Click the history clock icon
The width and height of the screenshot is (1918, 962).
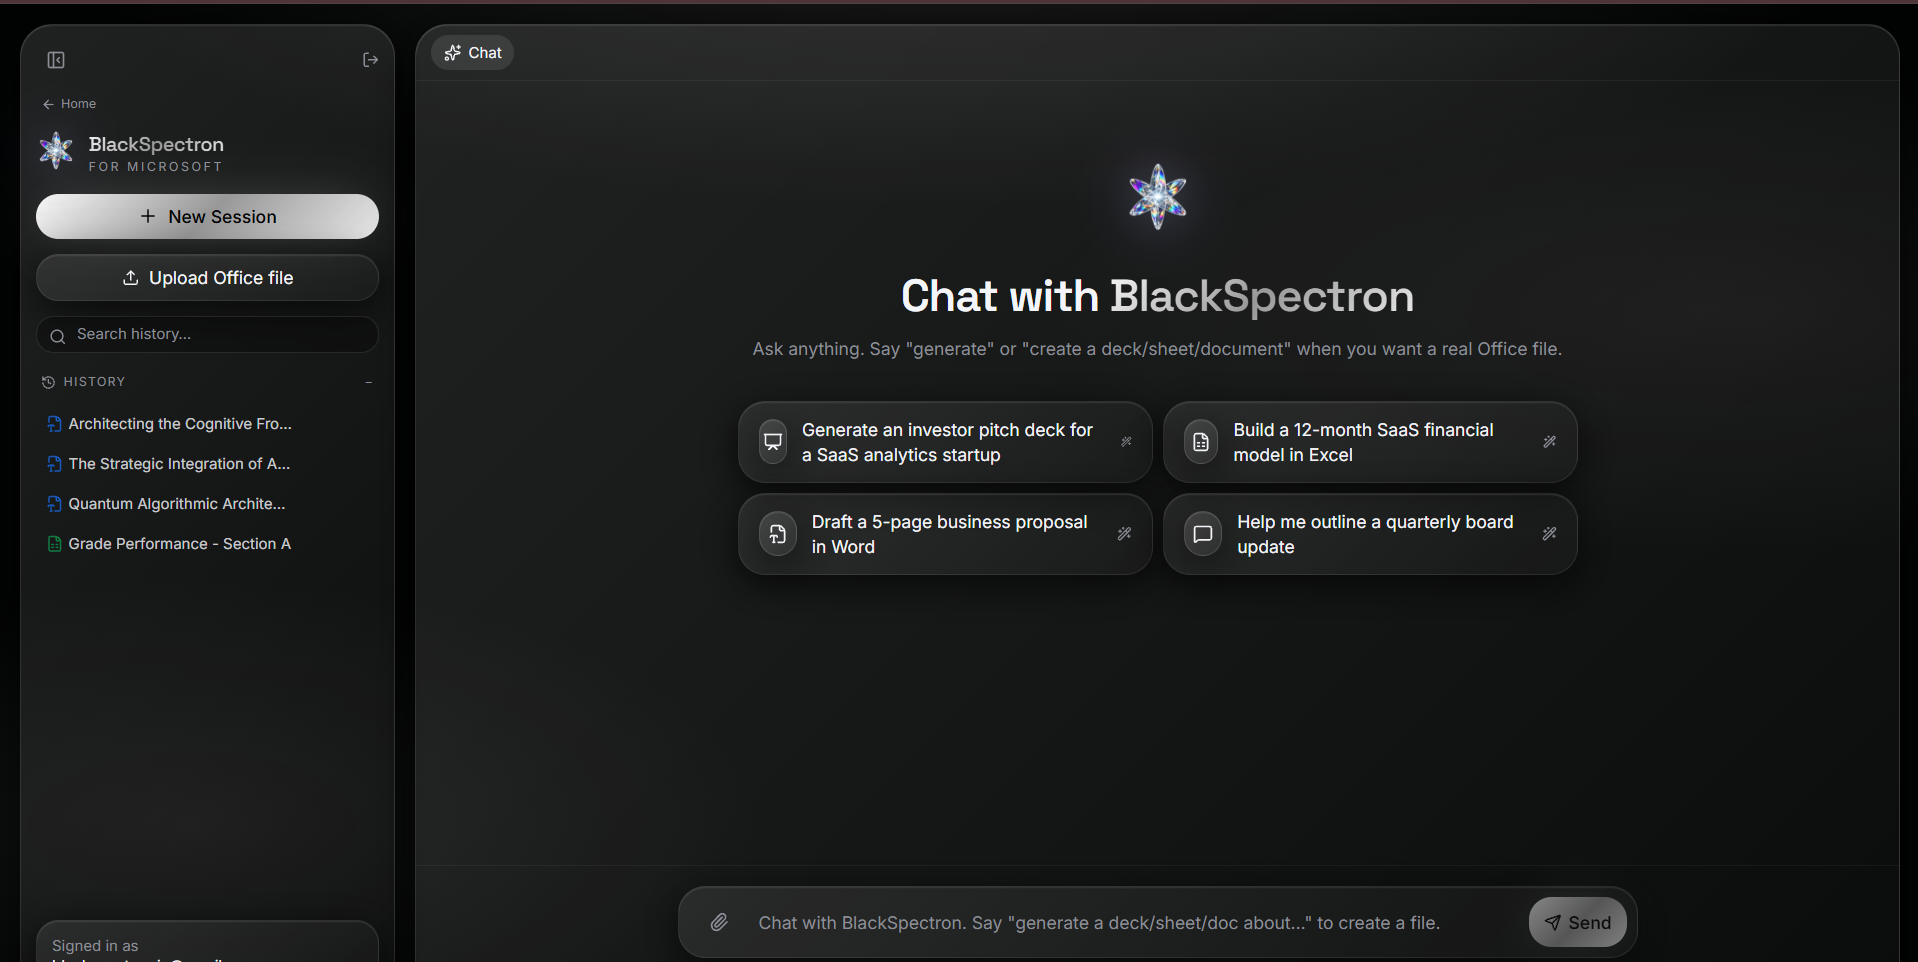[48, 382]
